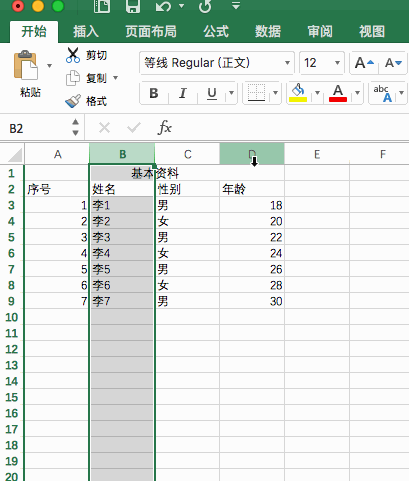The width and height of the screenshot is (409, 481).
Task: Click the Format painter brush icon
Action: point(73,101)
